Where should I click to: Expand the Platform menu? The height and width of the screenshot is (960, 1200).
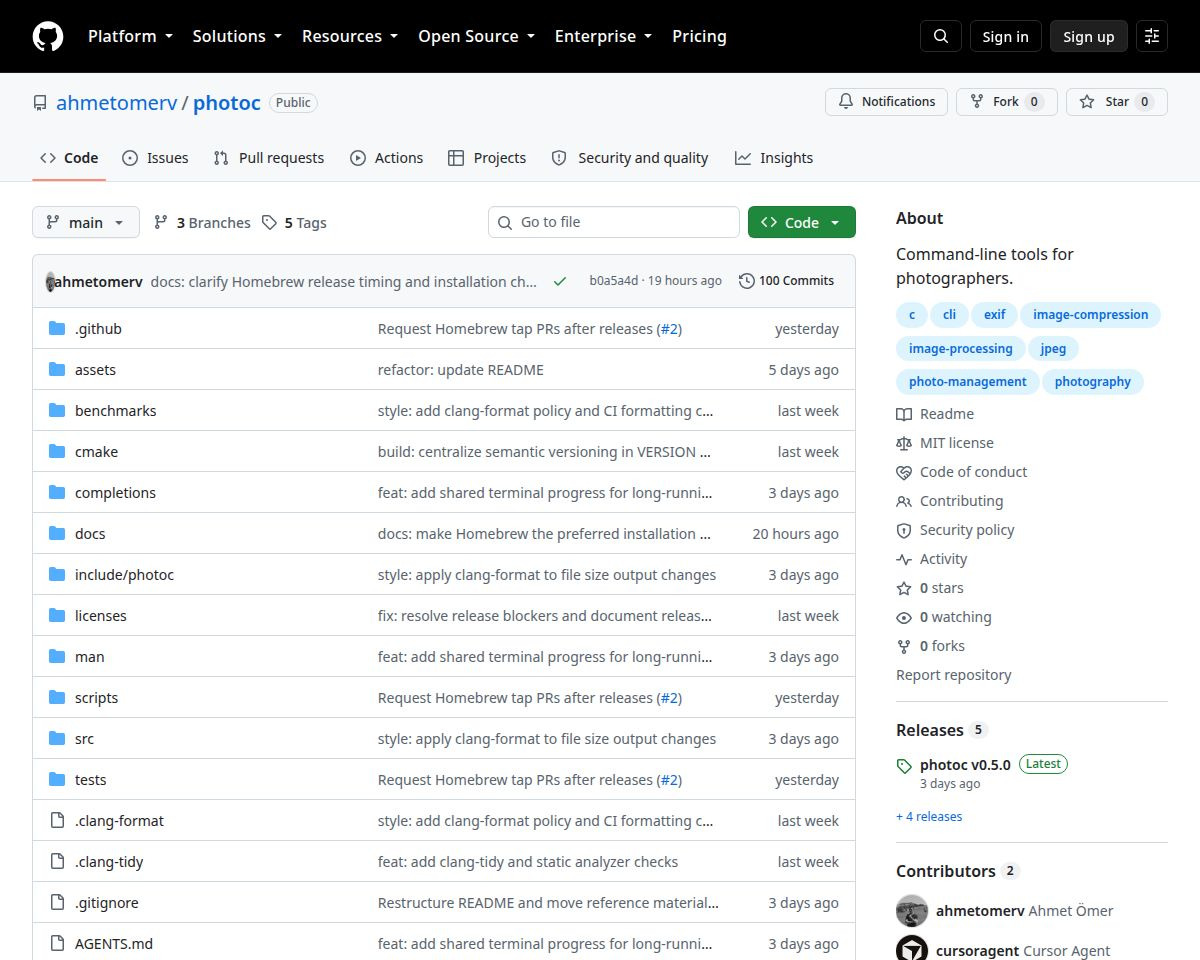130,36
